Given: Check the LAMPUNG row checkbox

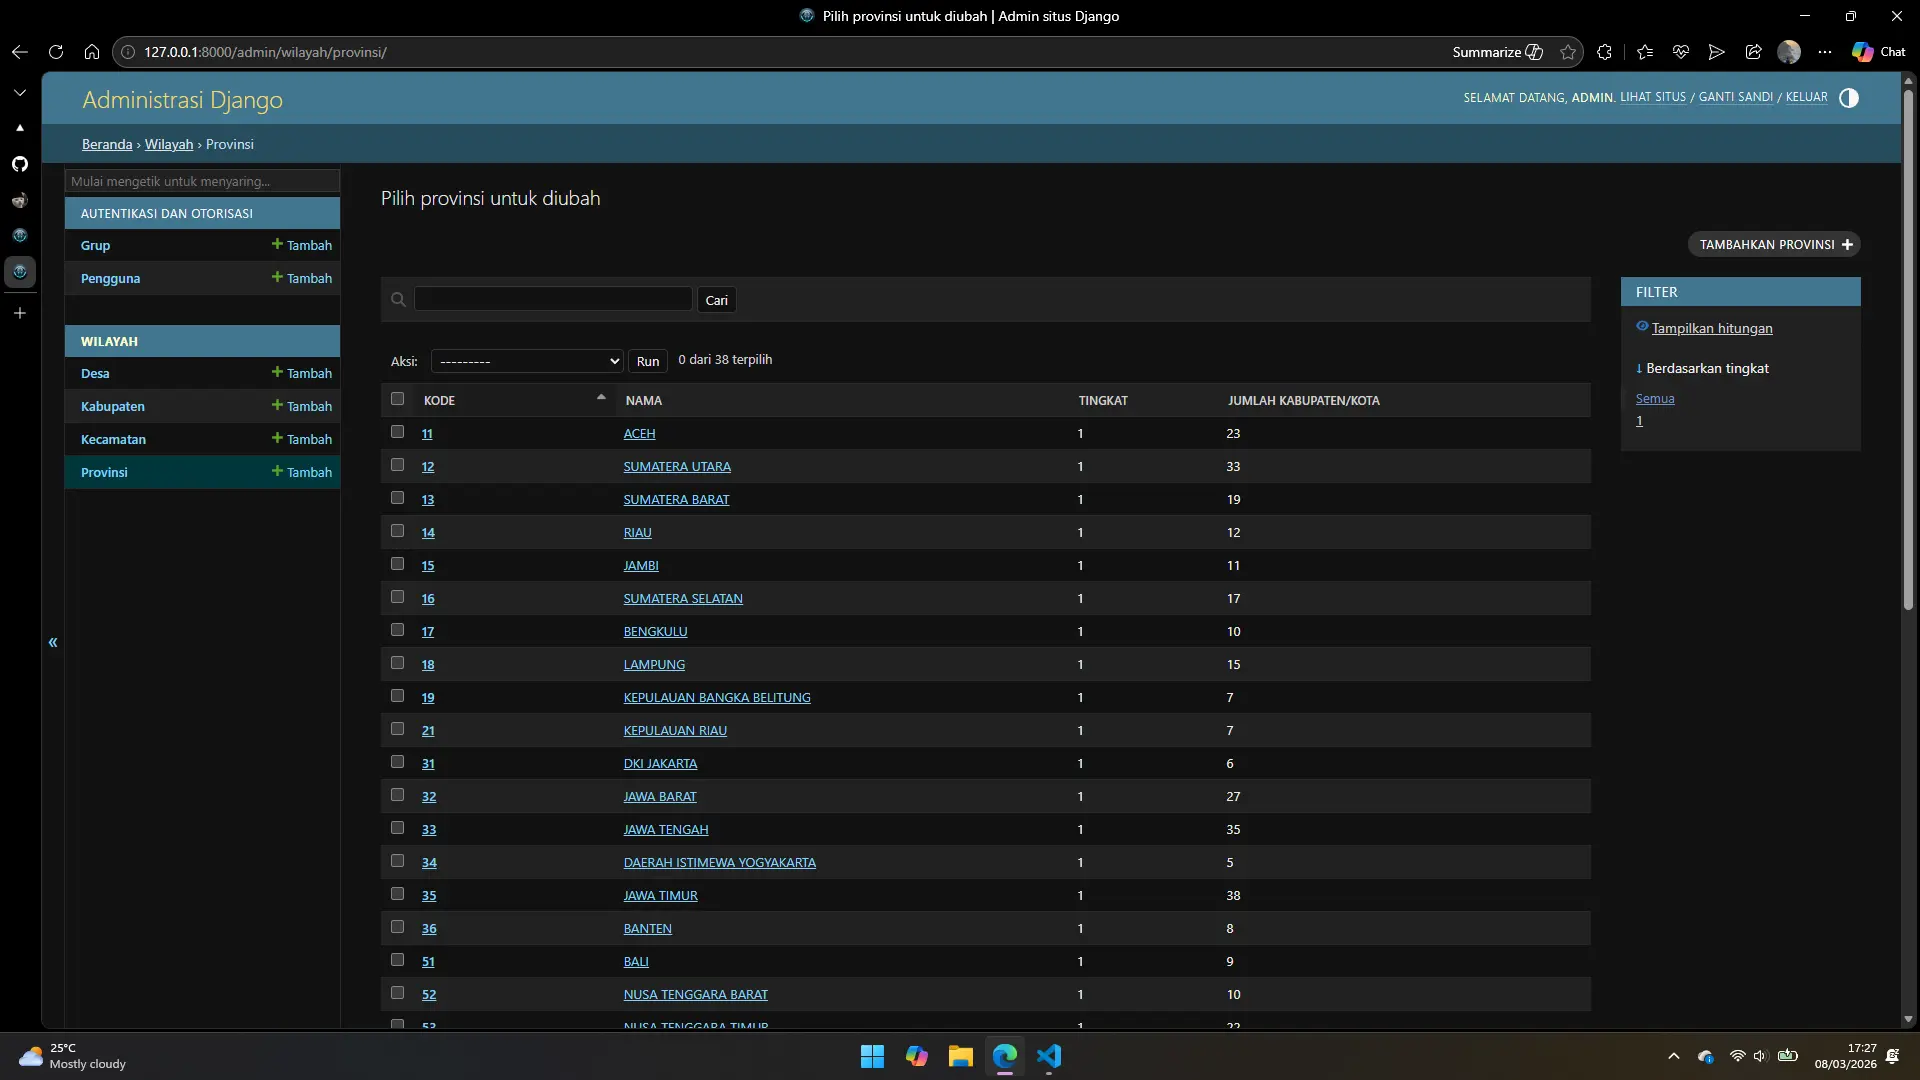Looking at the screenshot, I should tap(397, 663).
